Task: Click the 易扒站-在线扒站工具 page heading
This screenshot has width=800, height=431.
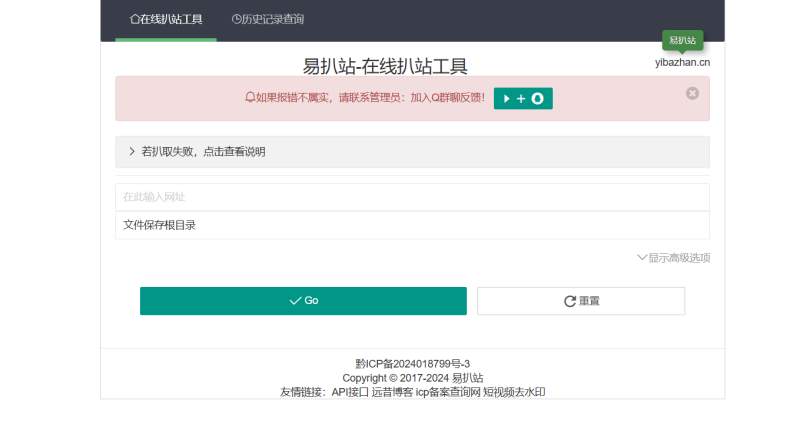Action: tap(385, 66)
